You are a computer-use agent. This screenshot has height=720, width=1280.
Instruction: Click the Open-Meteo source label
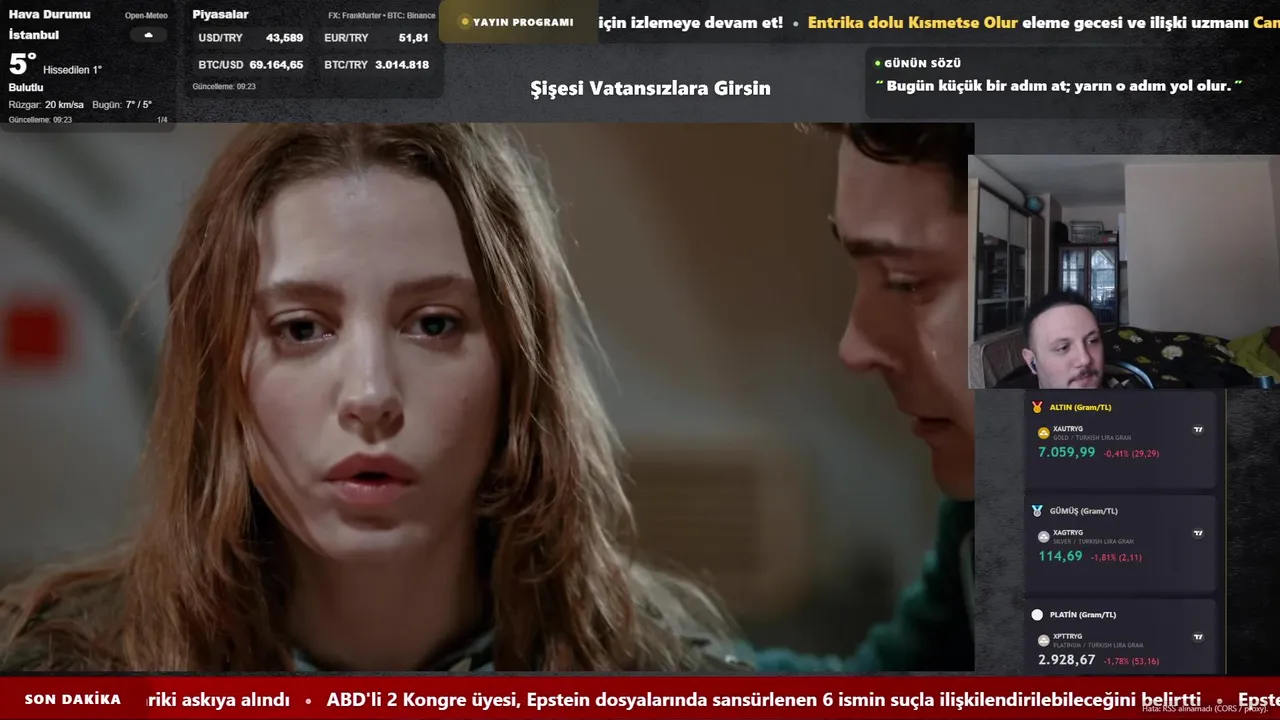point(146,16)
